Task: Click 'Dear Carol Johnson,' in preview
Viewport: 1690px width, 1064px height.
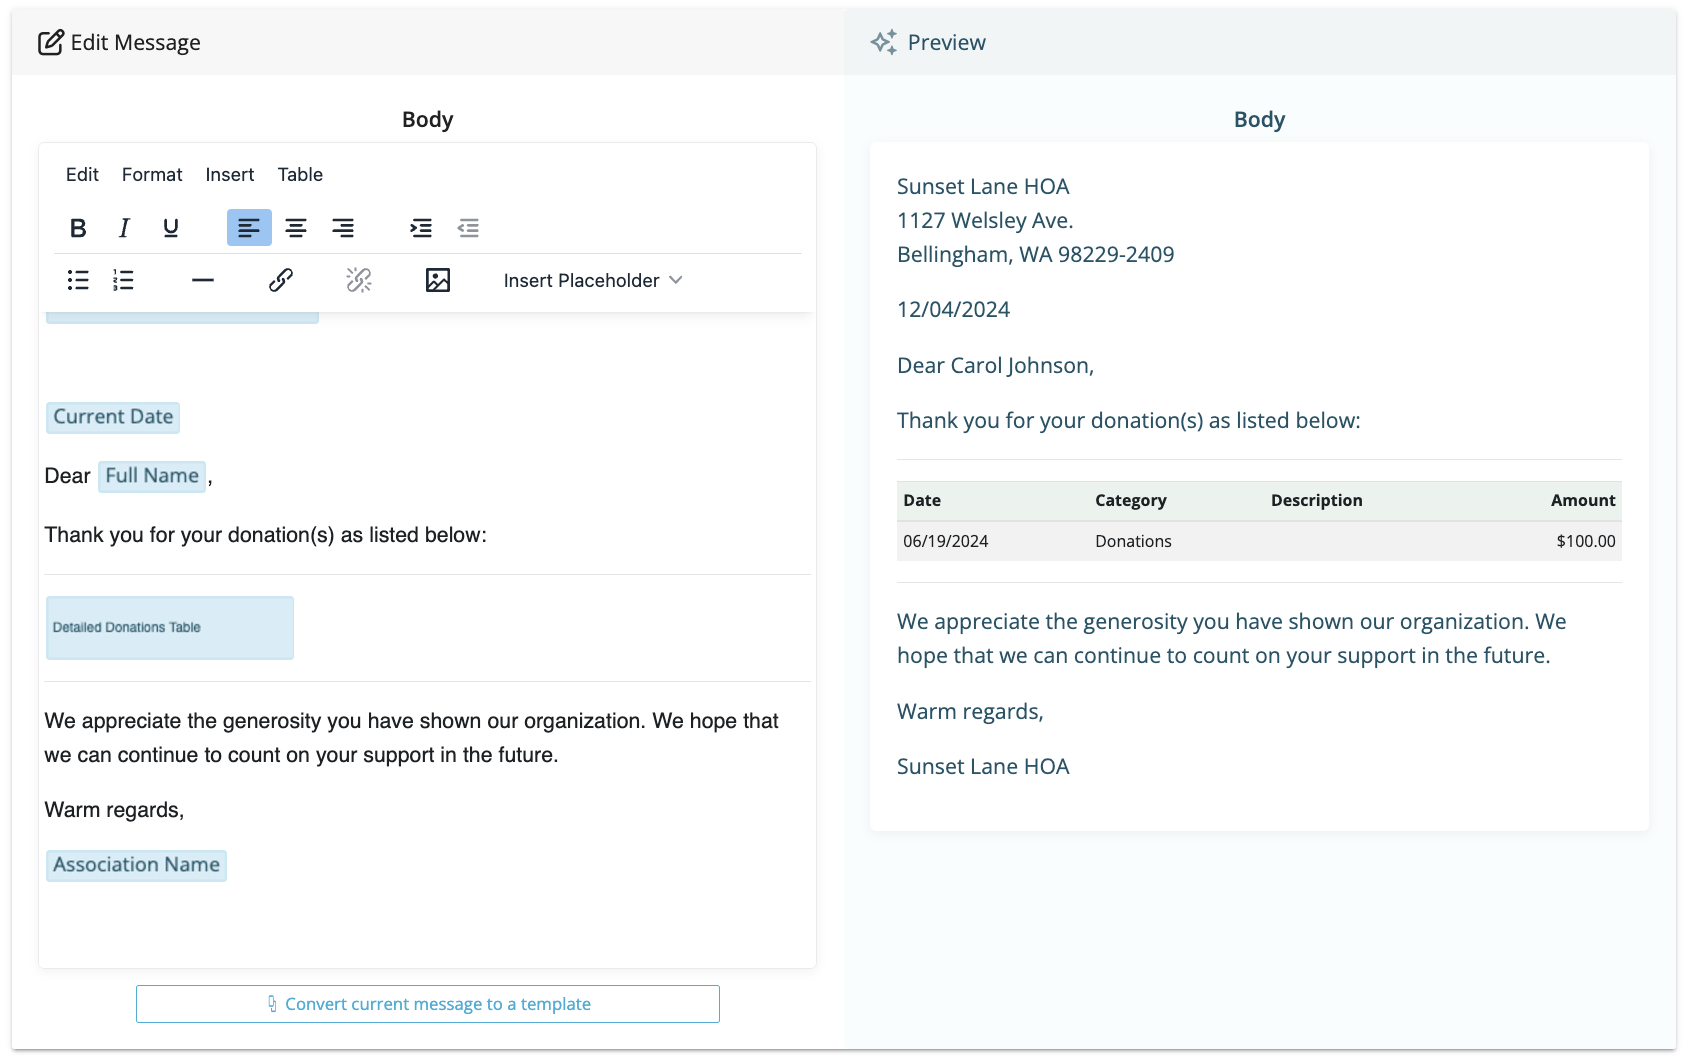Action: (x=995, y=366)
